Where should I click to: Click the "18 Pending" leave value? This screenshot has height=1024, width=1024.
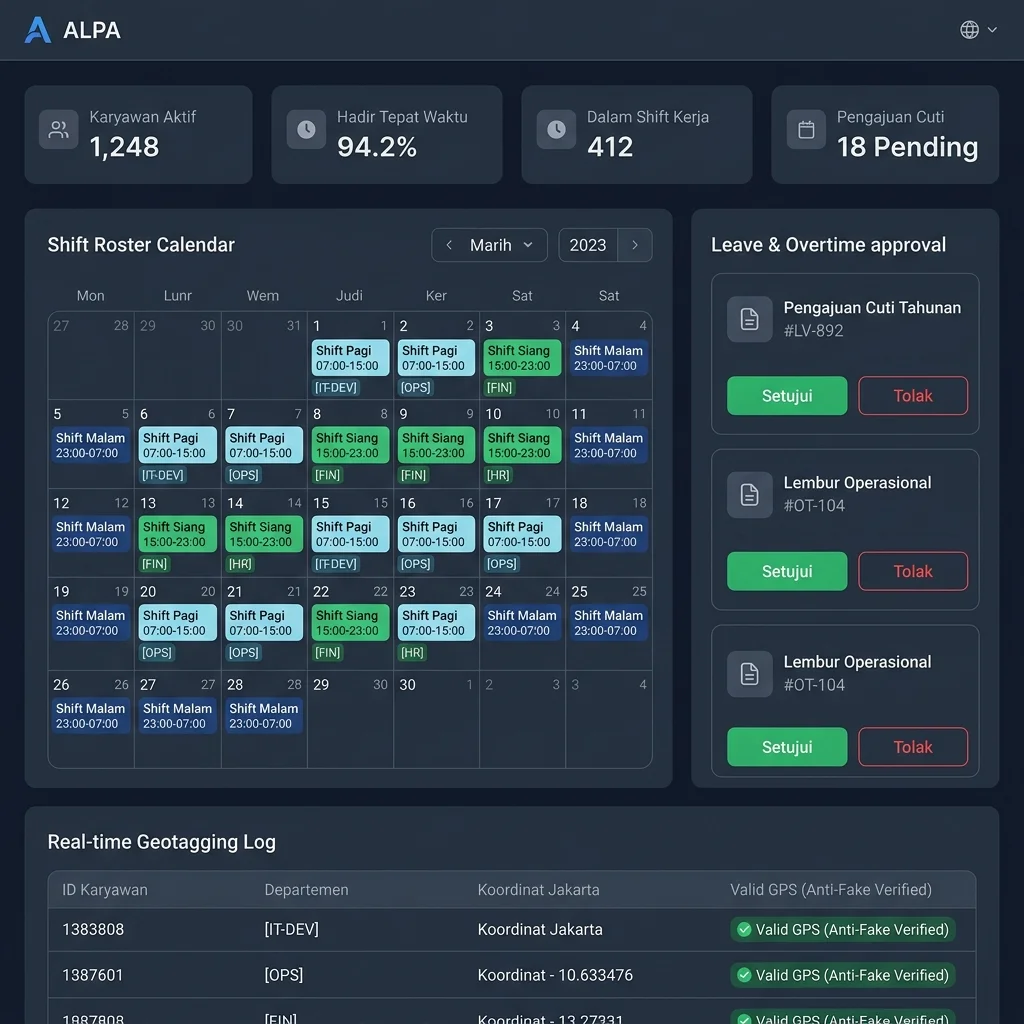click(908, 147)
